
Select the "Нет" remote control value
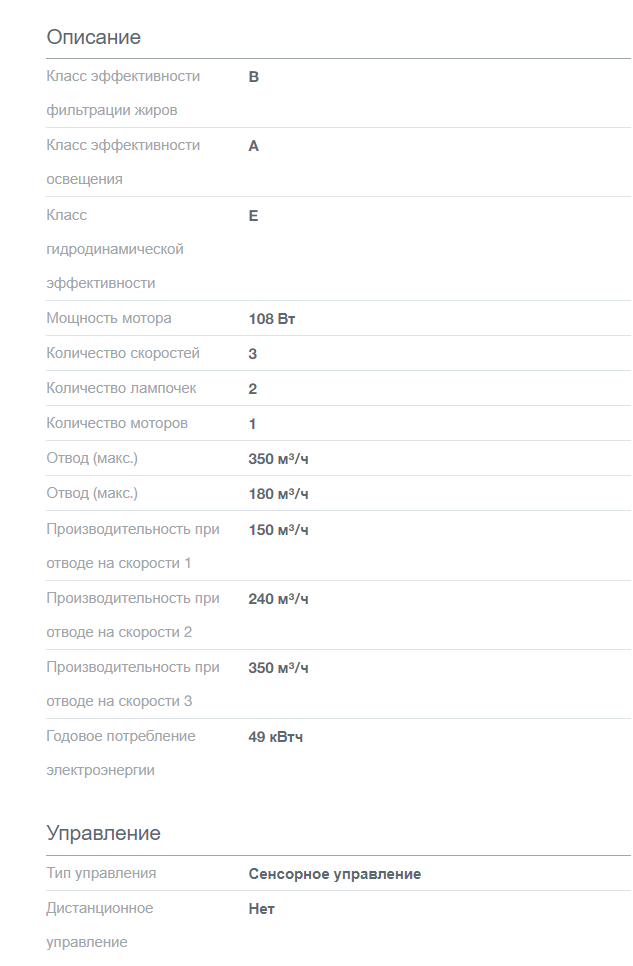click(261, 909)
